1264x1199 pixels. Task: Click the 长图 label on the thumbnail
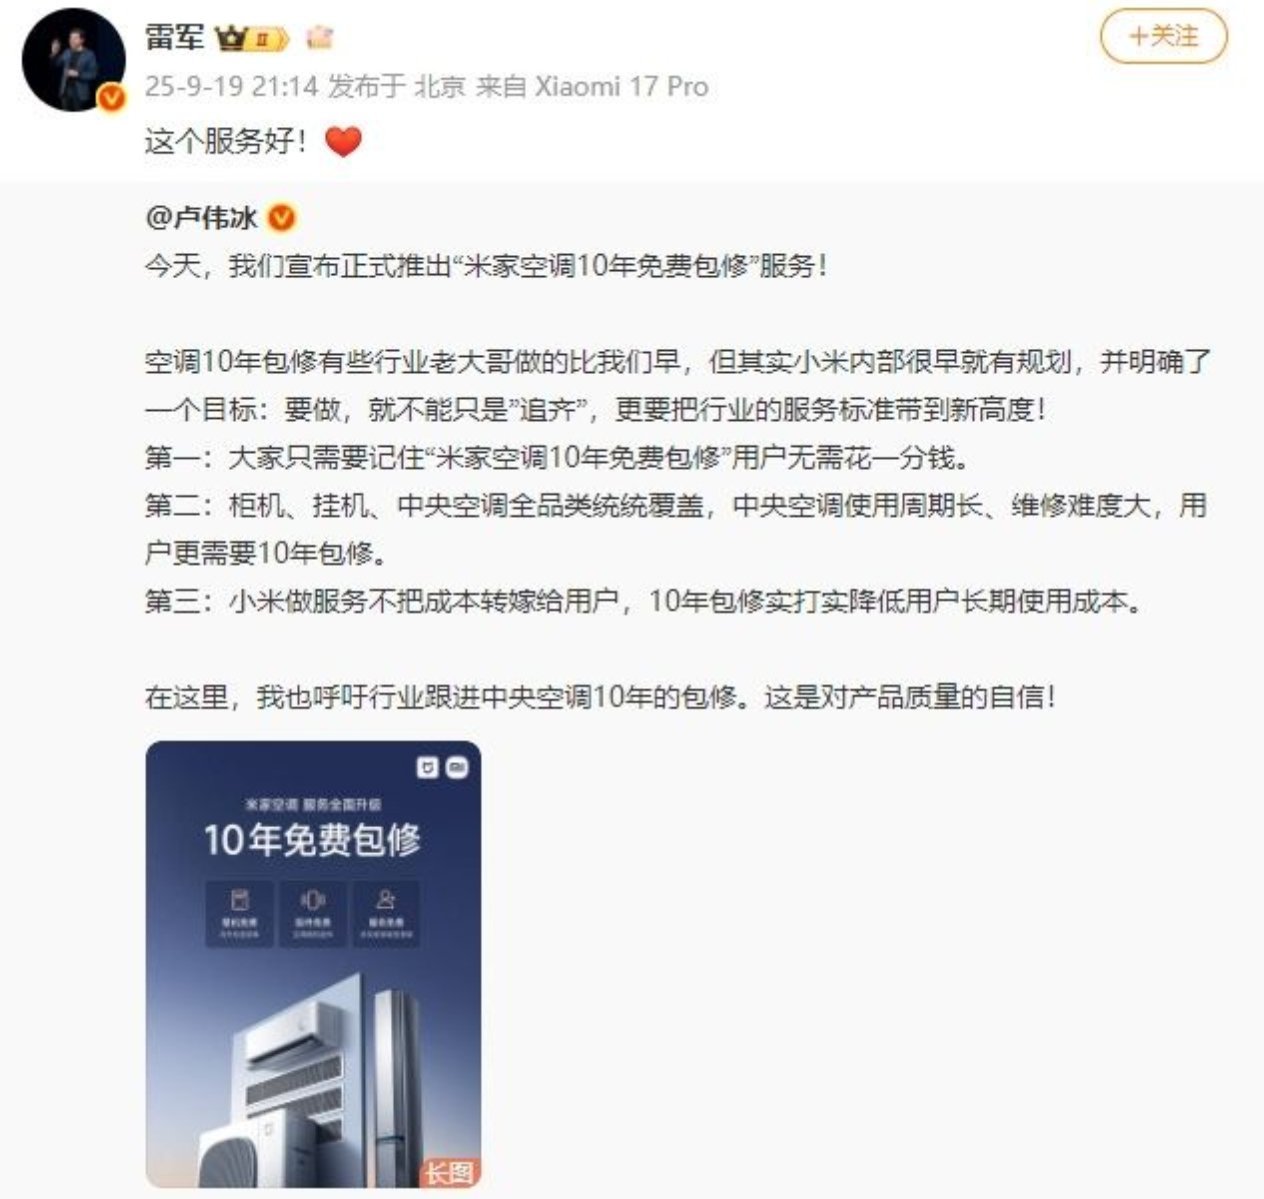[449, 1172]
